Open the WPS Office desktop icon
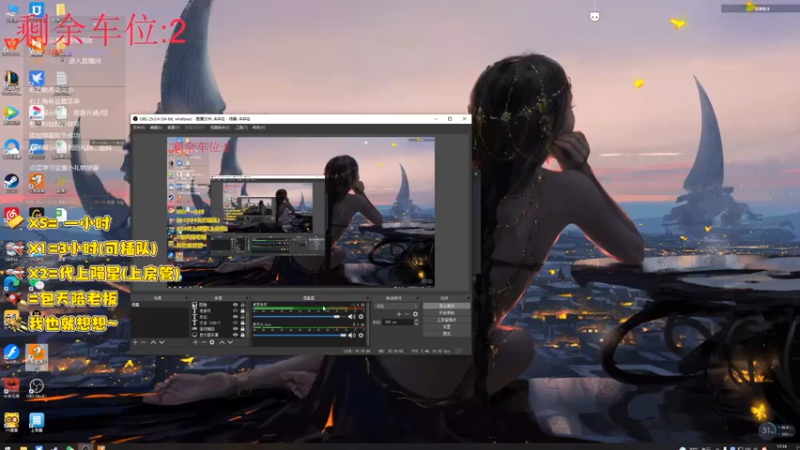 click(x=11, y=46)
